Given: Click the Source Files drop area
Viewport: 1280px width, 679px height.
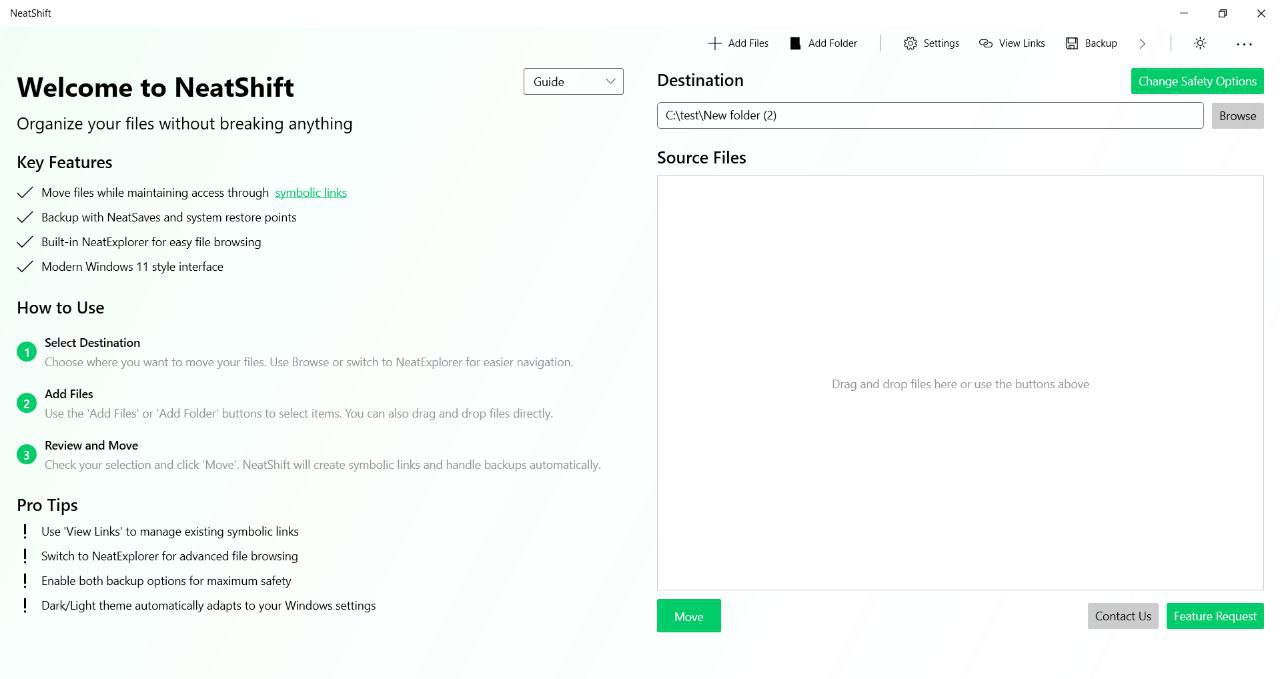Looking at the screenshot, I should [x=960, y=383].
